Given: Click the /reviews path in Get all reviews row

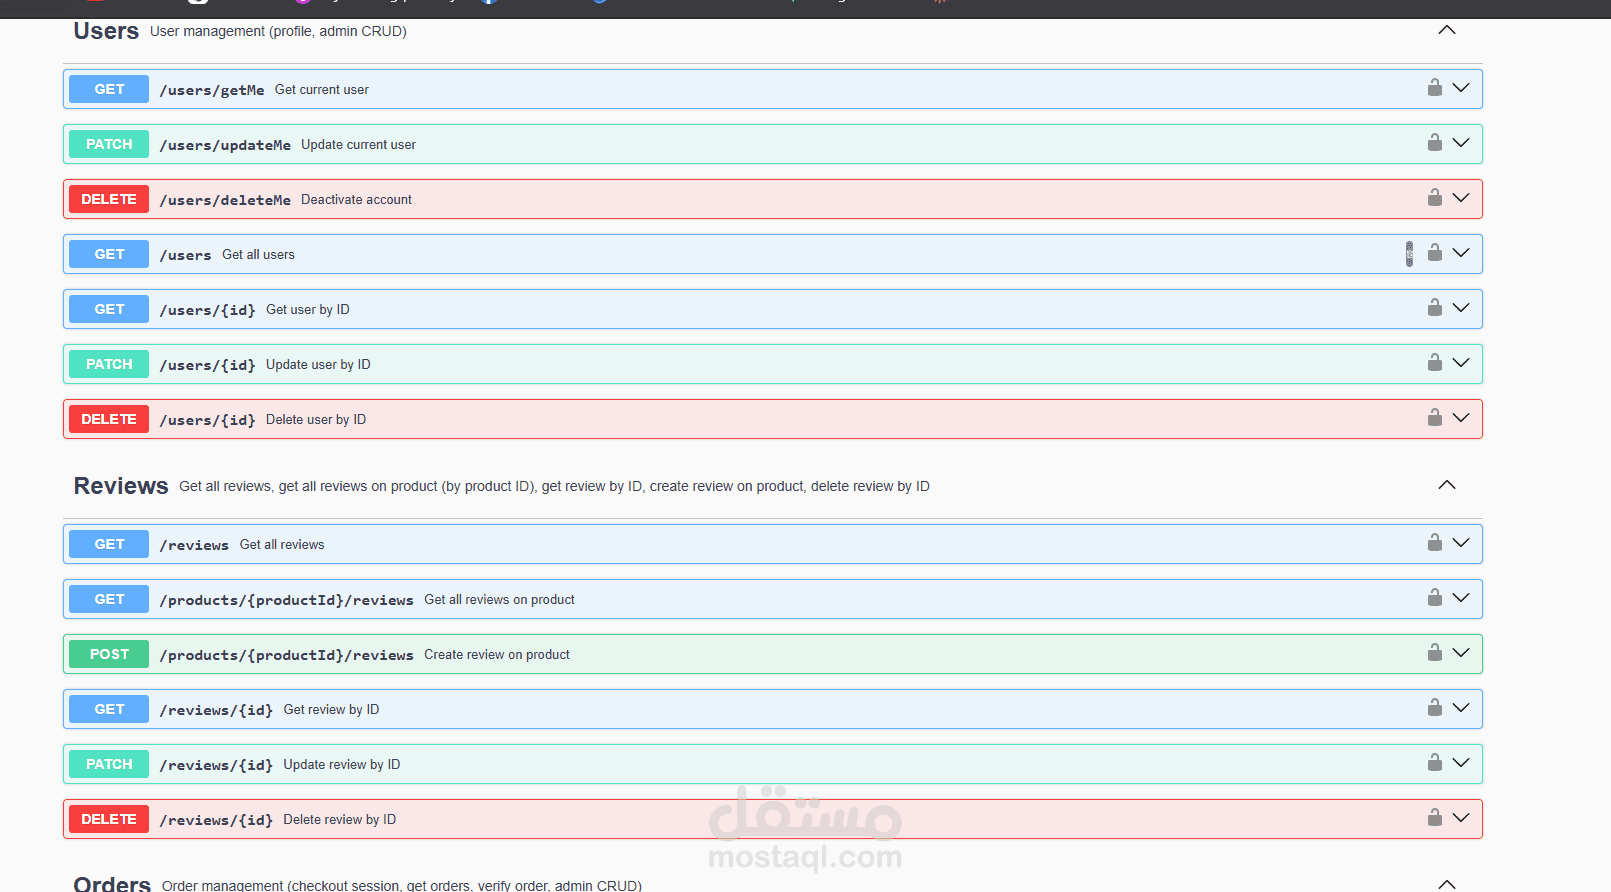Looking at the screenshot, I should 194,545.
